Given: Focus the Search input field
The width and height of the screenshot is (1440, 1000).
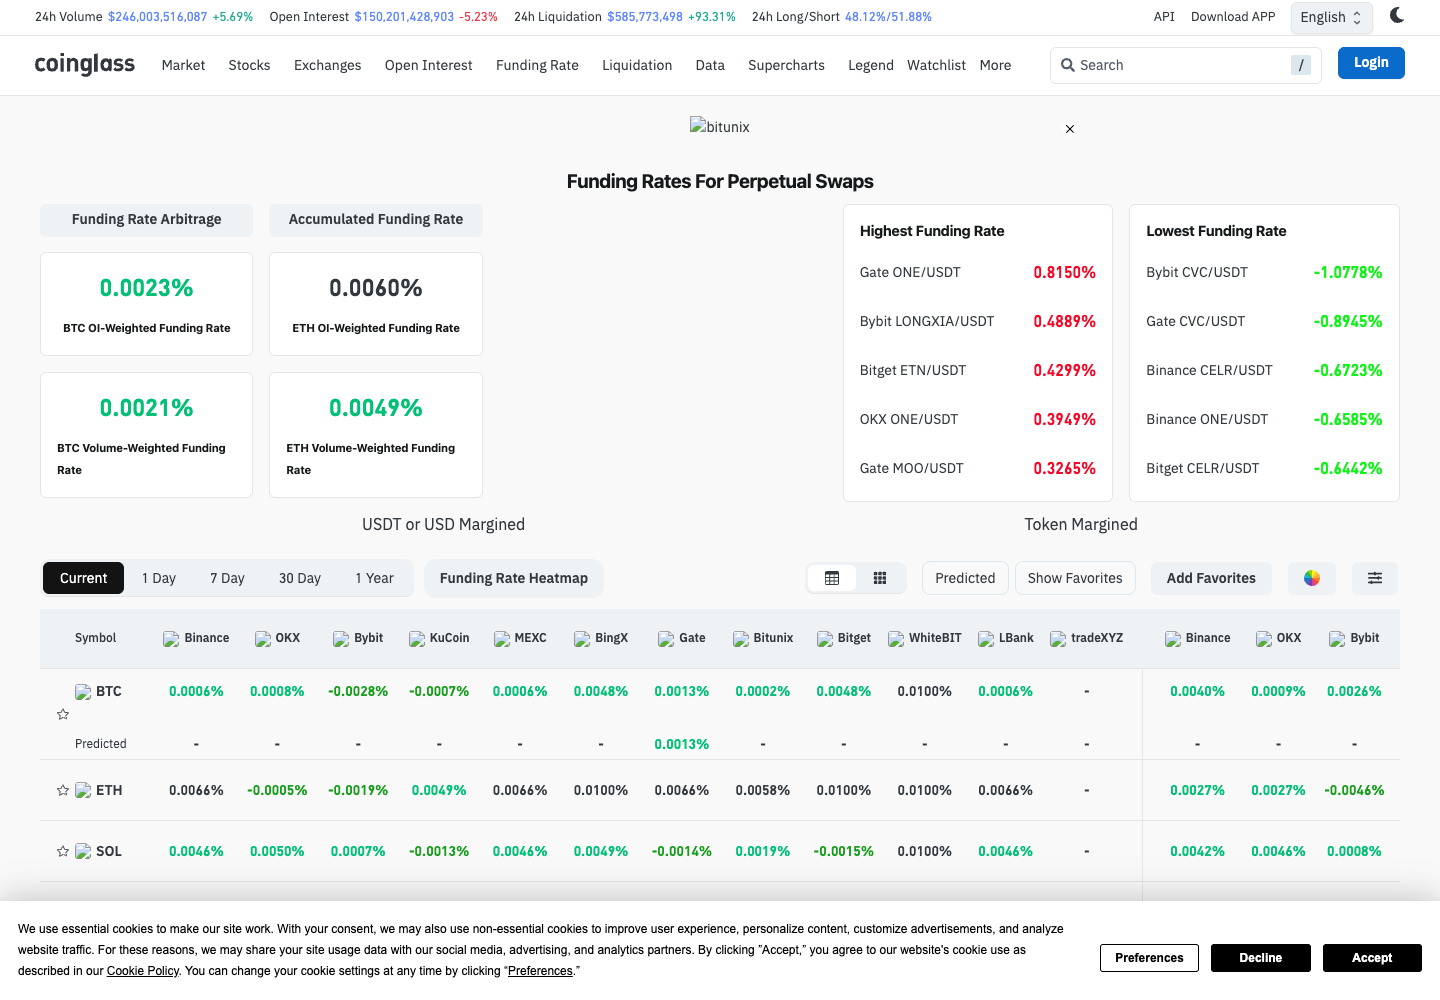Looking at the screenshot, I should [1185, 65].
